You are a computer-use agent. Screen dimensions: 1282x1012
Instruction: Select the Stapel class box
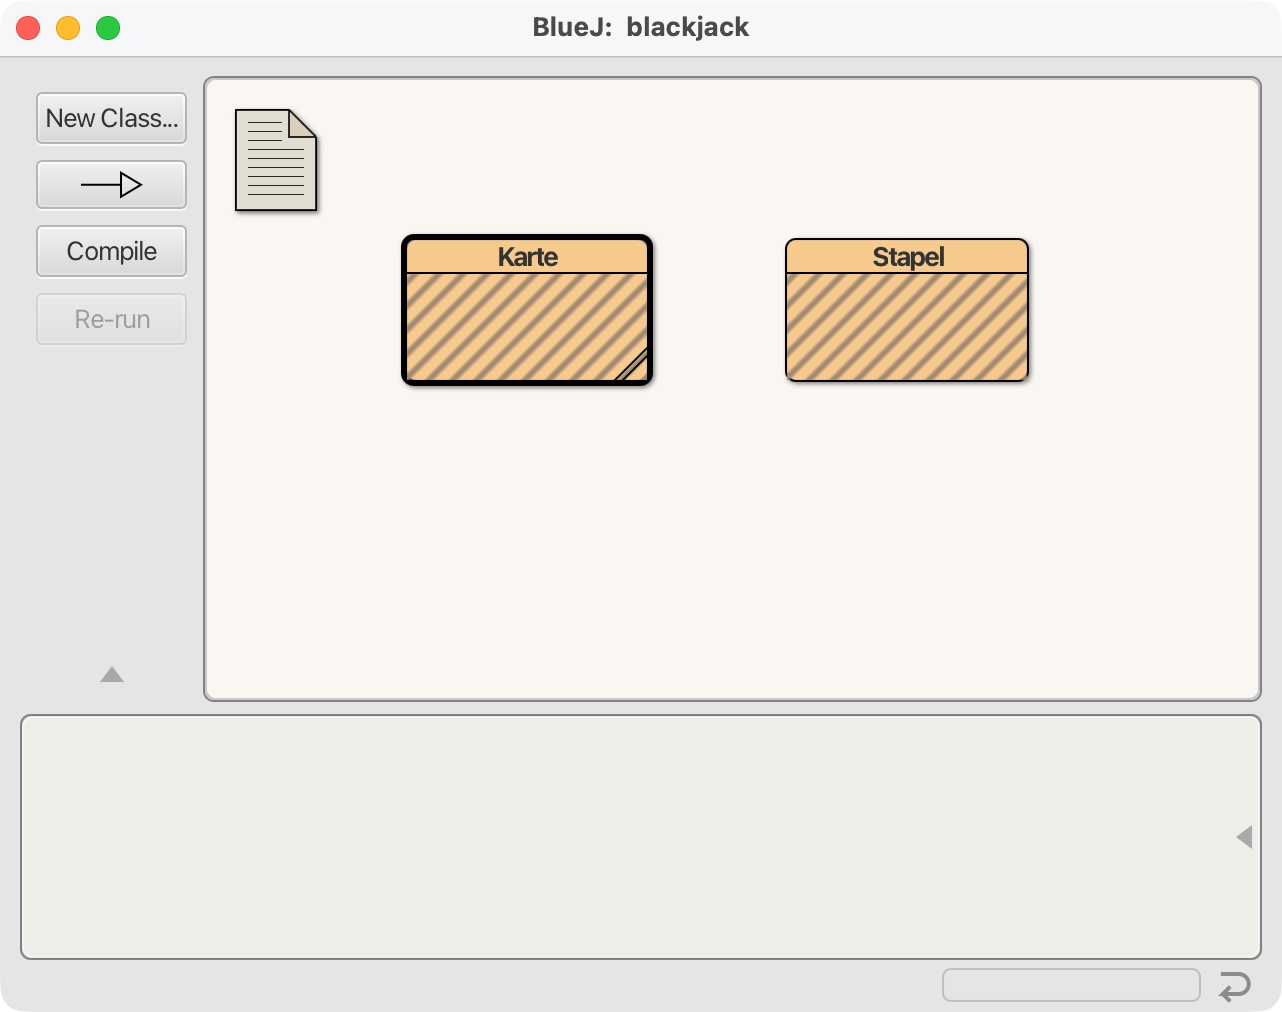(x=906, y=325)
